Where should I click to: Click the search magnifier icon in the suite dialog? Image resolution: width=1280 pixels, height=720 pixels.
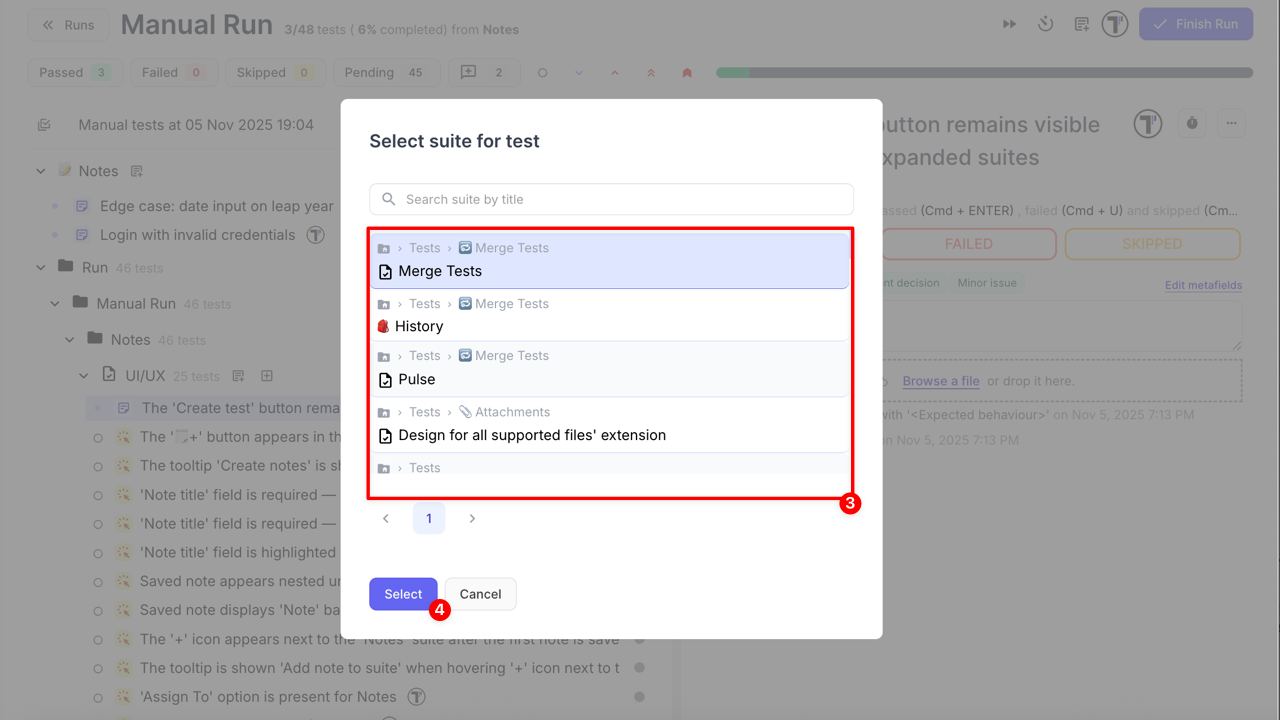387,198
